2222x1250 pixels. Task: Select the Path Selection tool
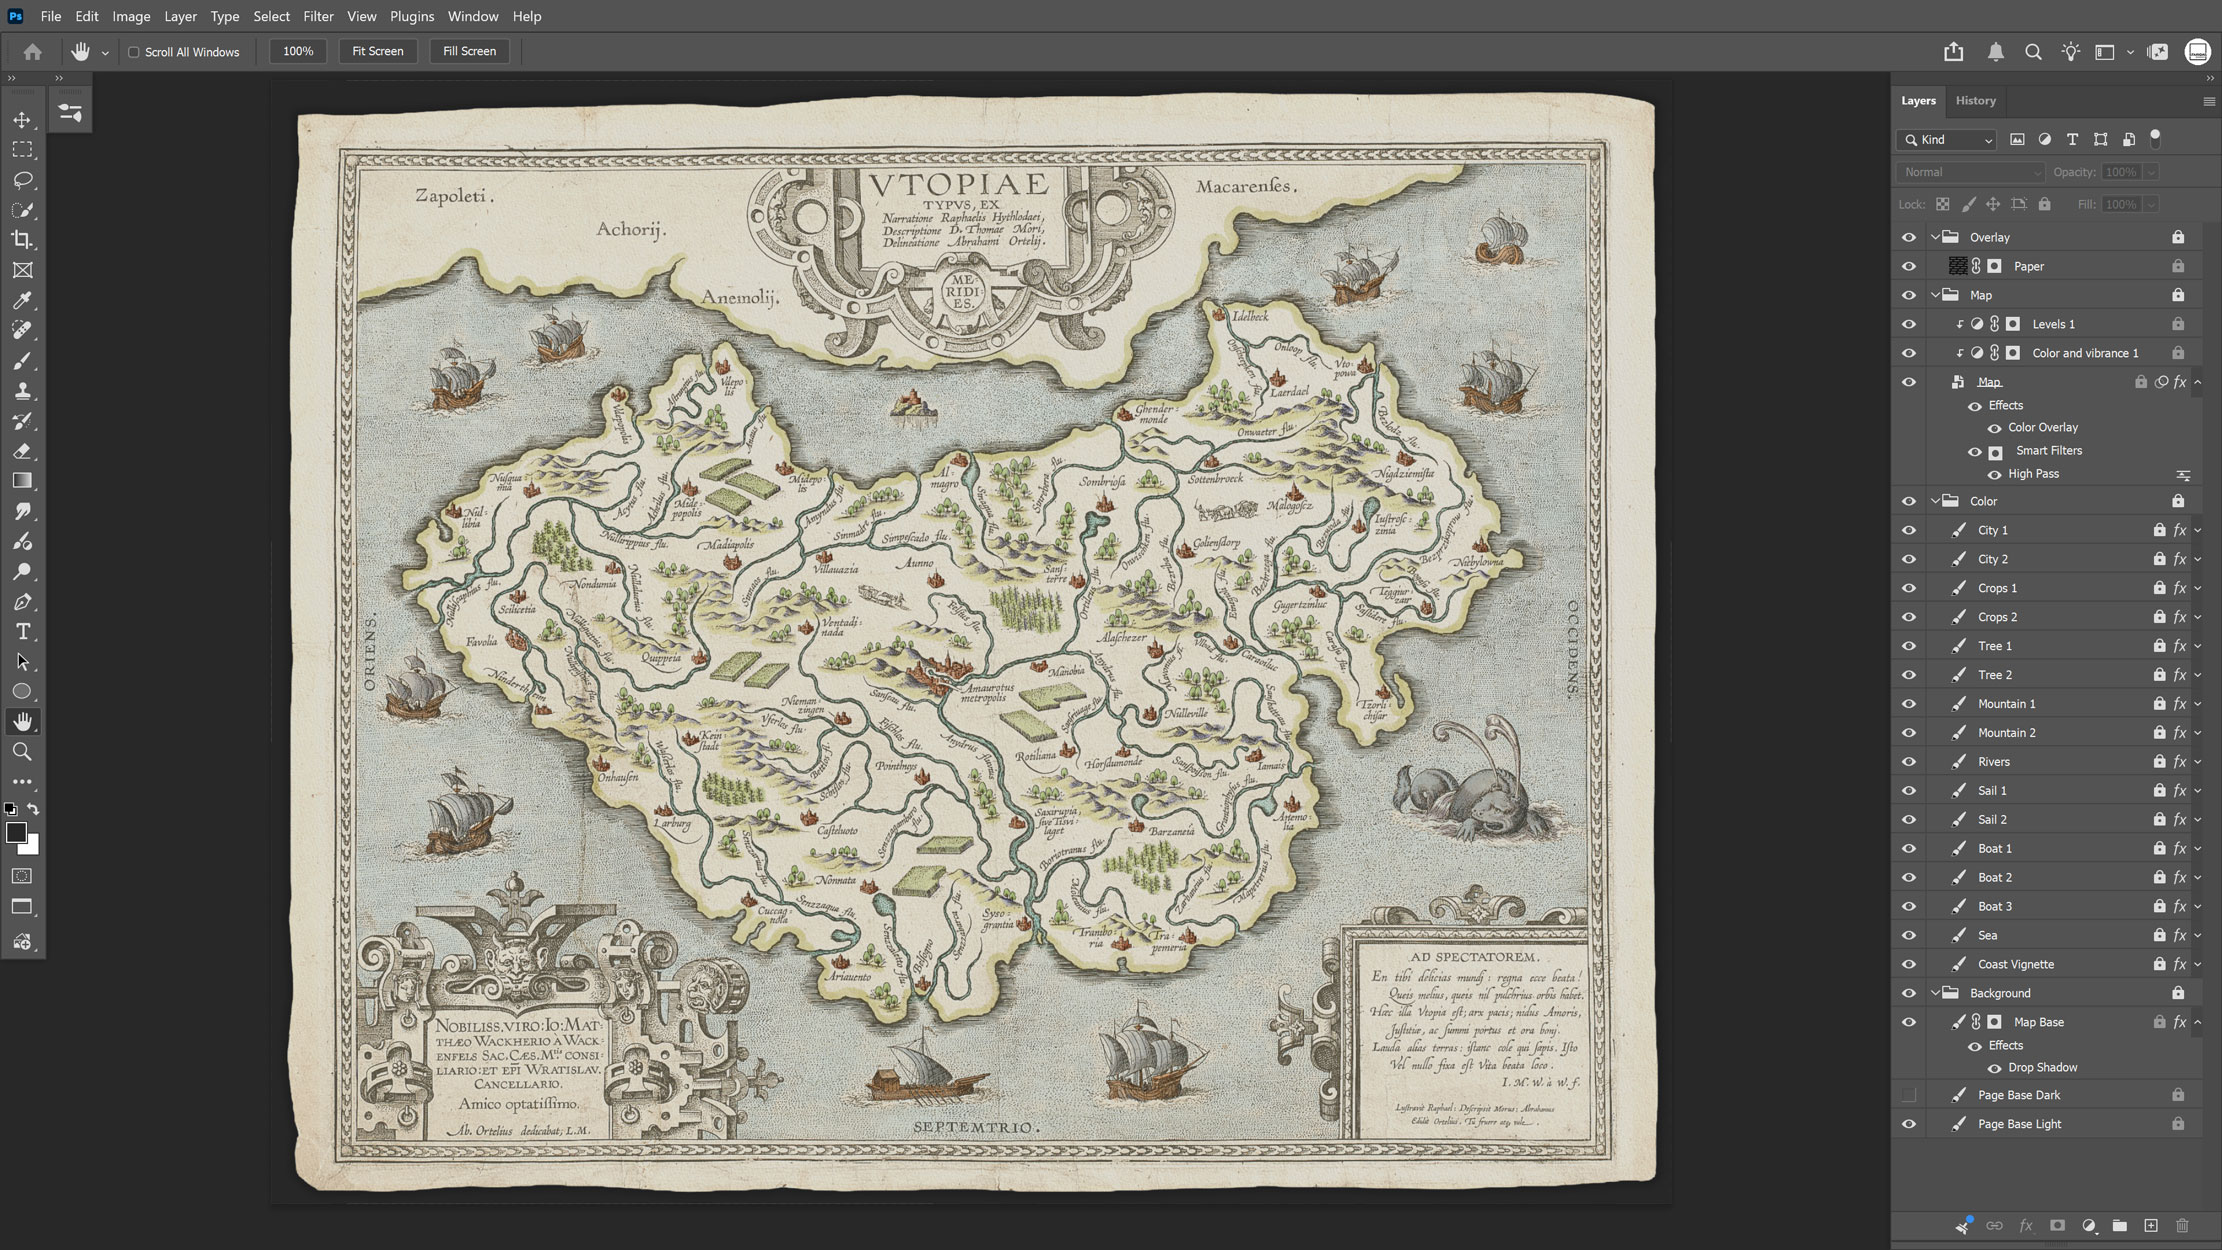pos(22,662)
